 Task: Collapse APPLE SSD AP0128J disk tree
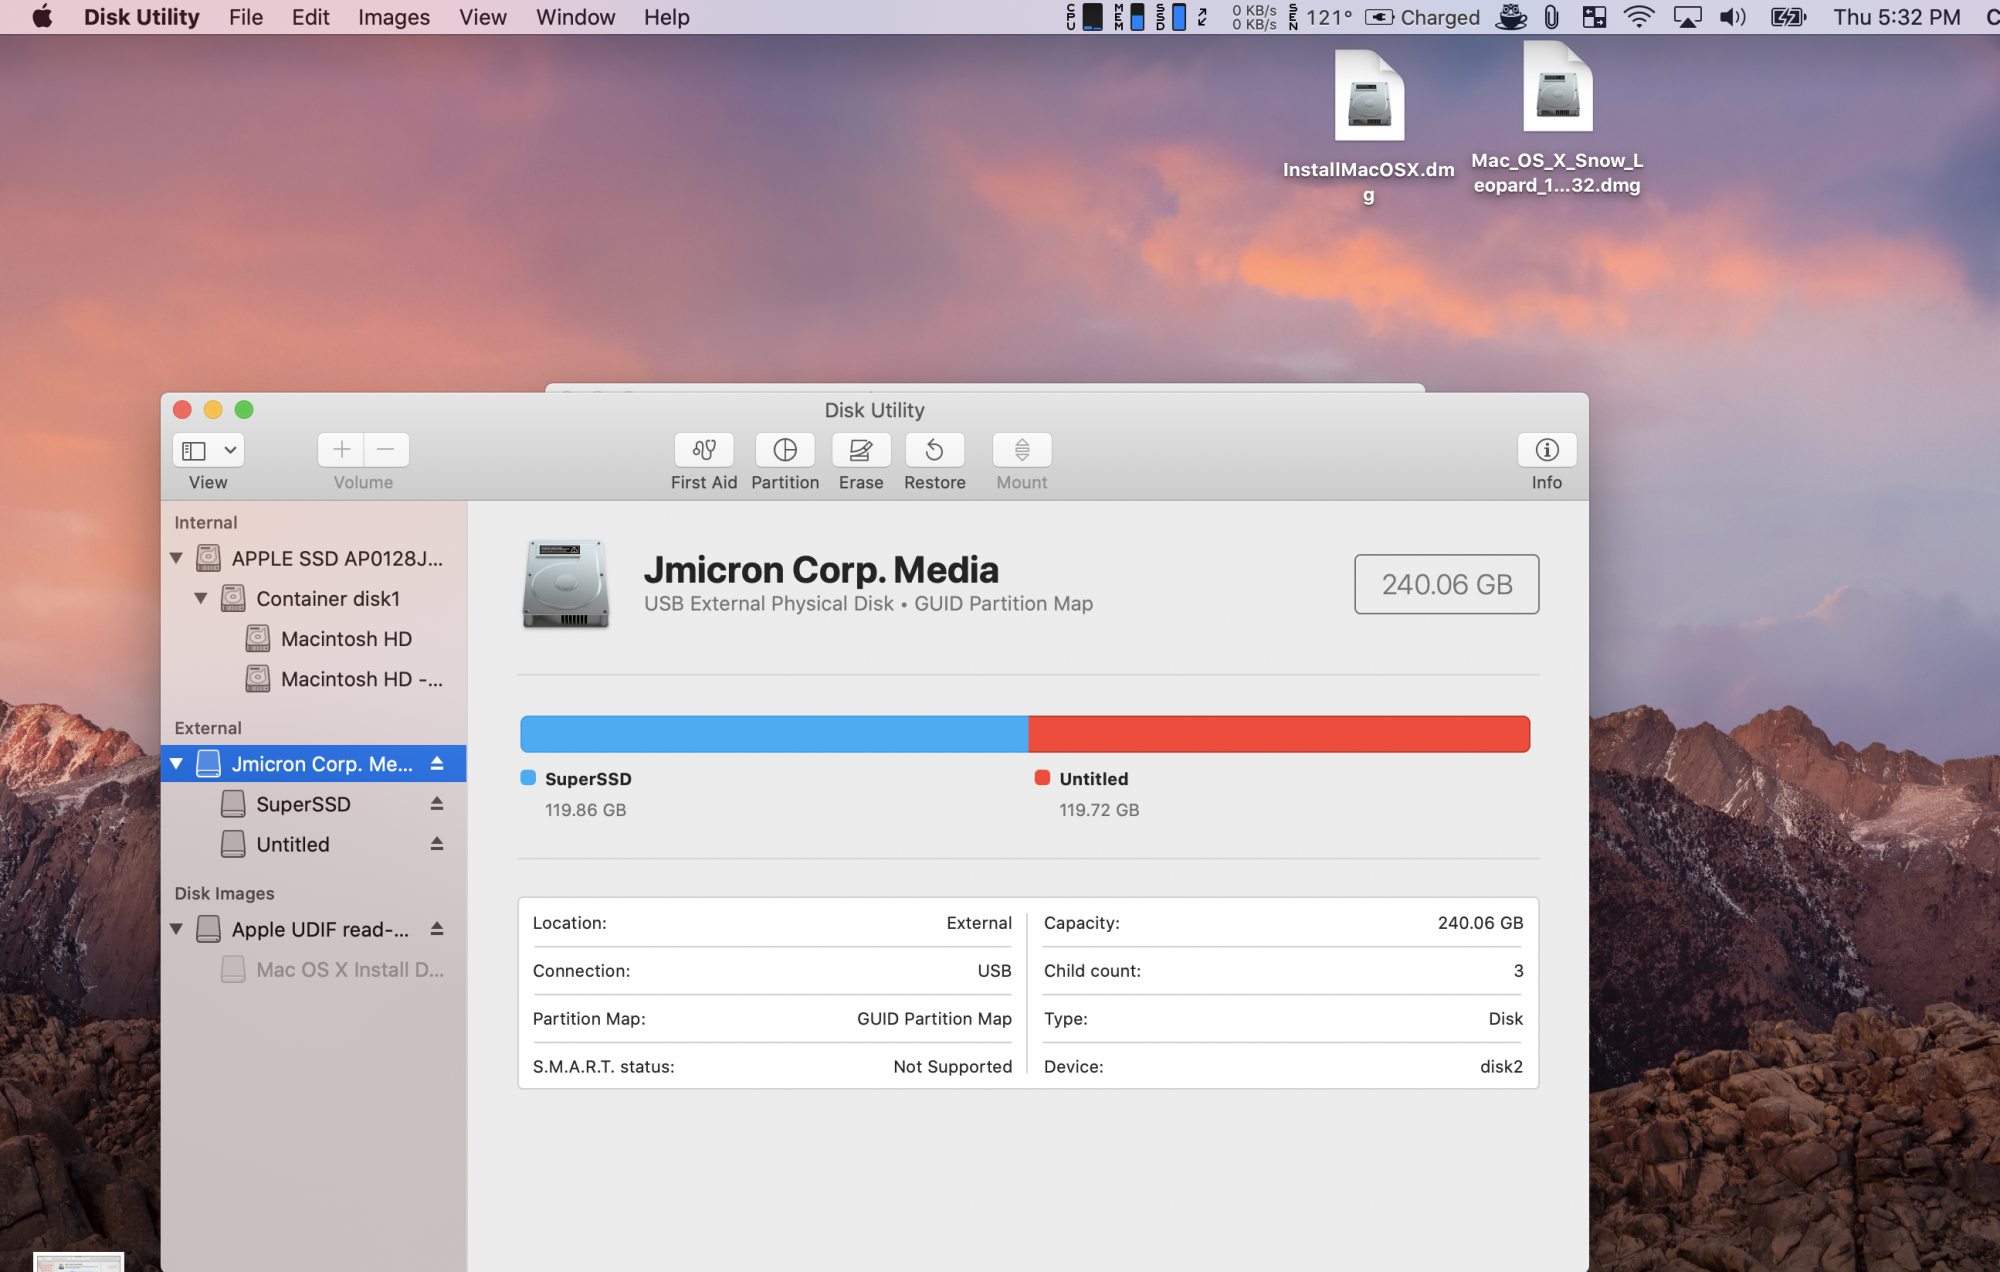[x=176, y=558]
